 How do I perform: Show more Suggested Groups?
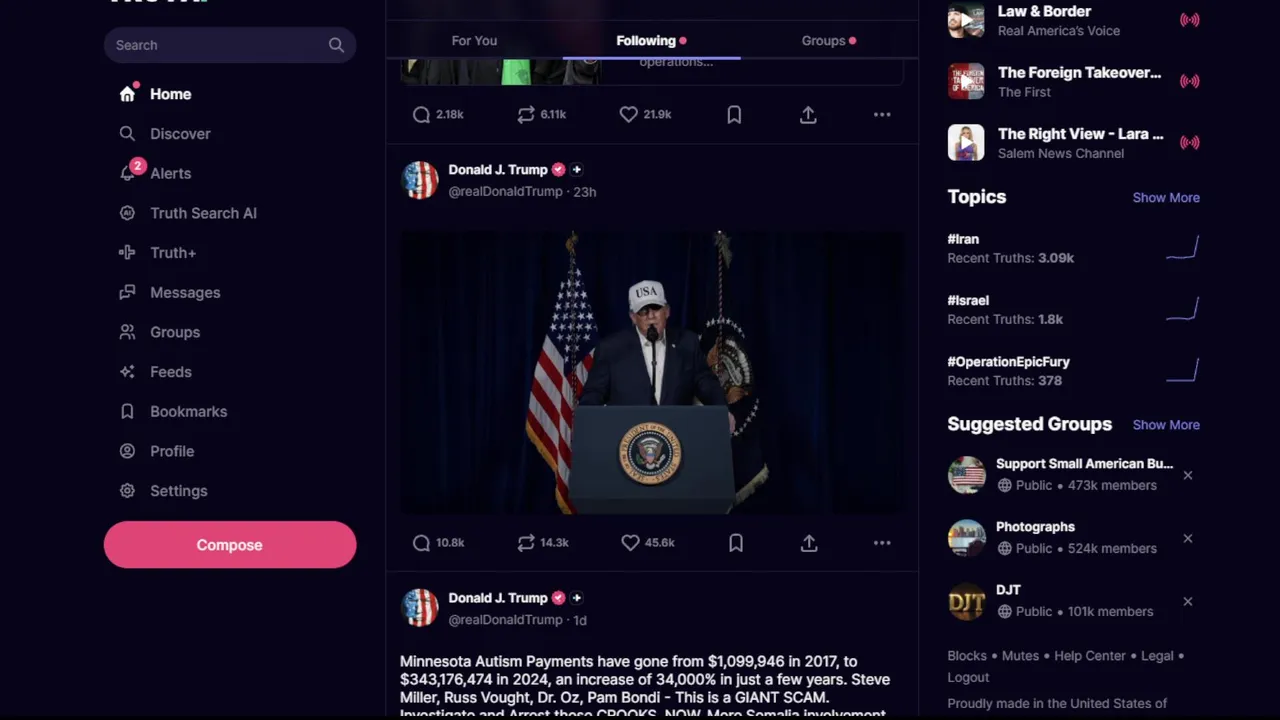click(x=1166, y=425)
